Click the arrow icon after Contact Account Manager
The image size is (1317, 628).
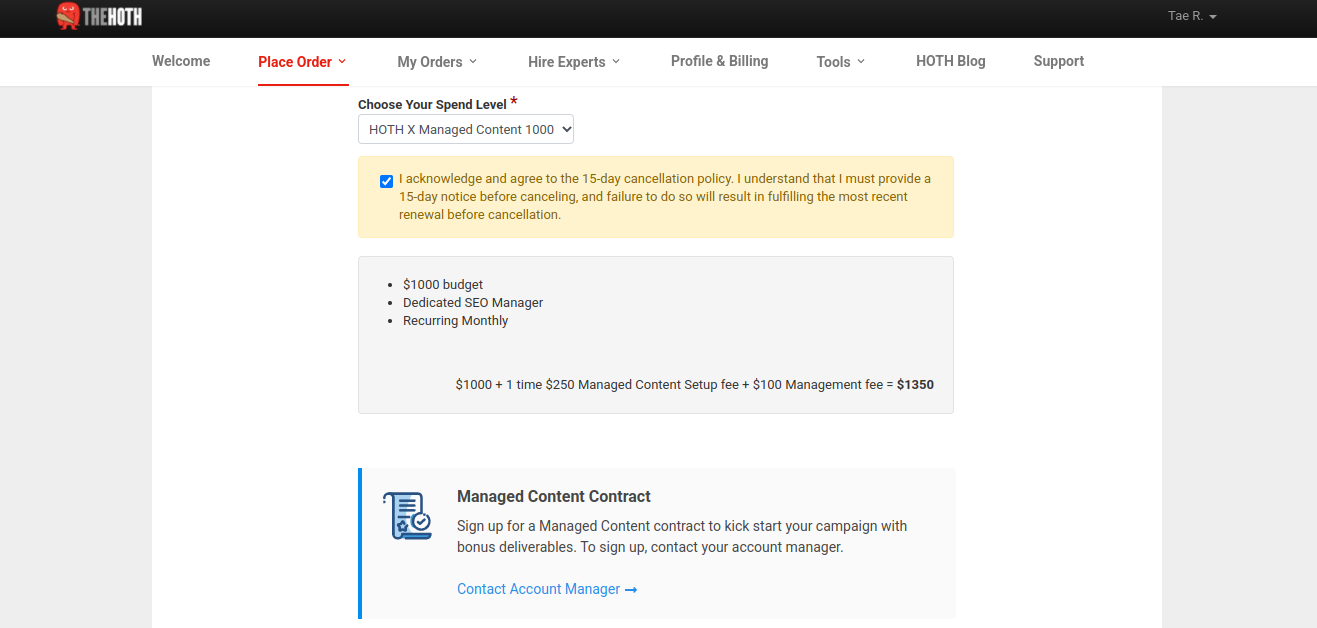tap(631, 590)
